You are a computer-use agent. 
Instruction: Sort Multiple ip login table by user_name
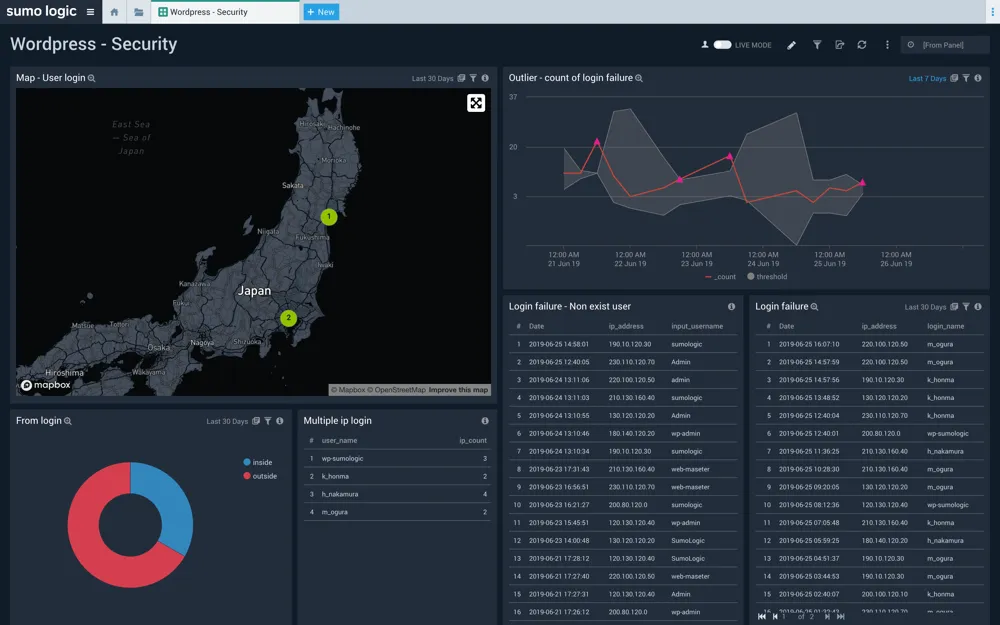(339, 441)
